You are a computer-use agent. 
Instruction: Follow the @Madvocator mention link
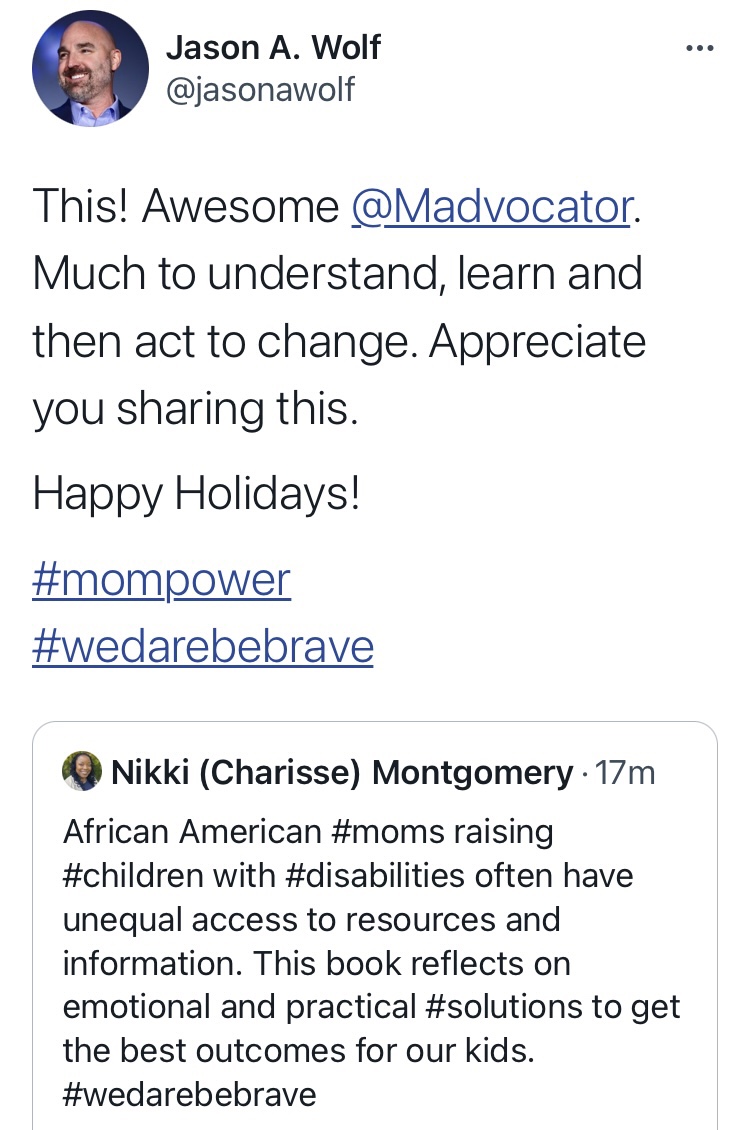[x=492, y=206]
